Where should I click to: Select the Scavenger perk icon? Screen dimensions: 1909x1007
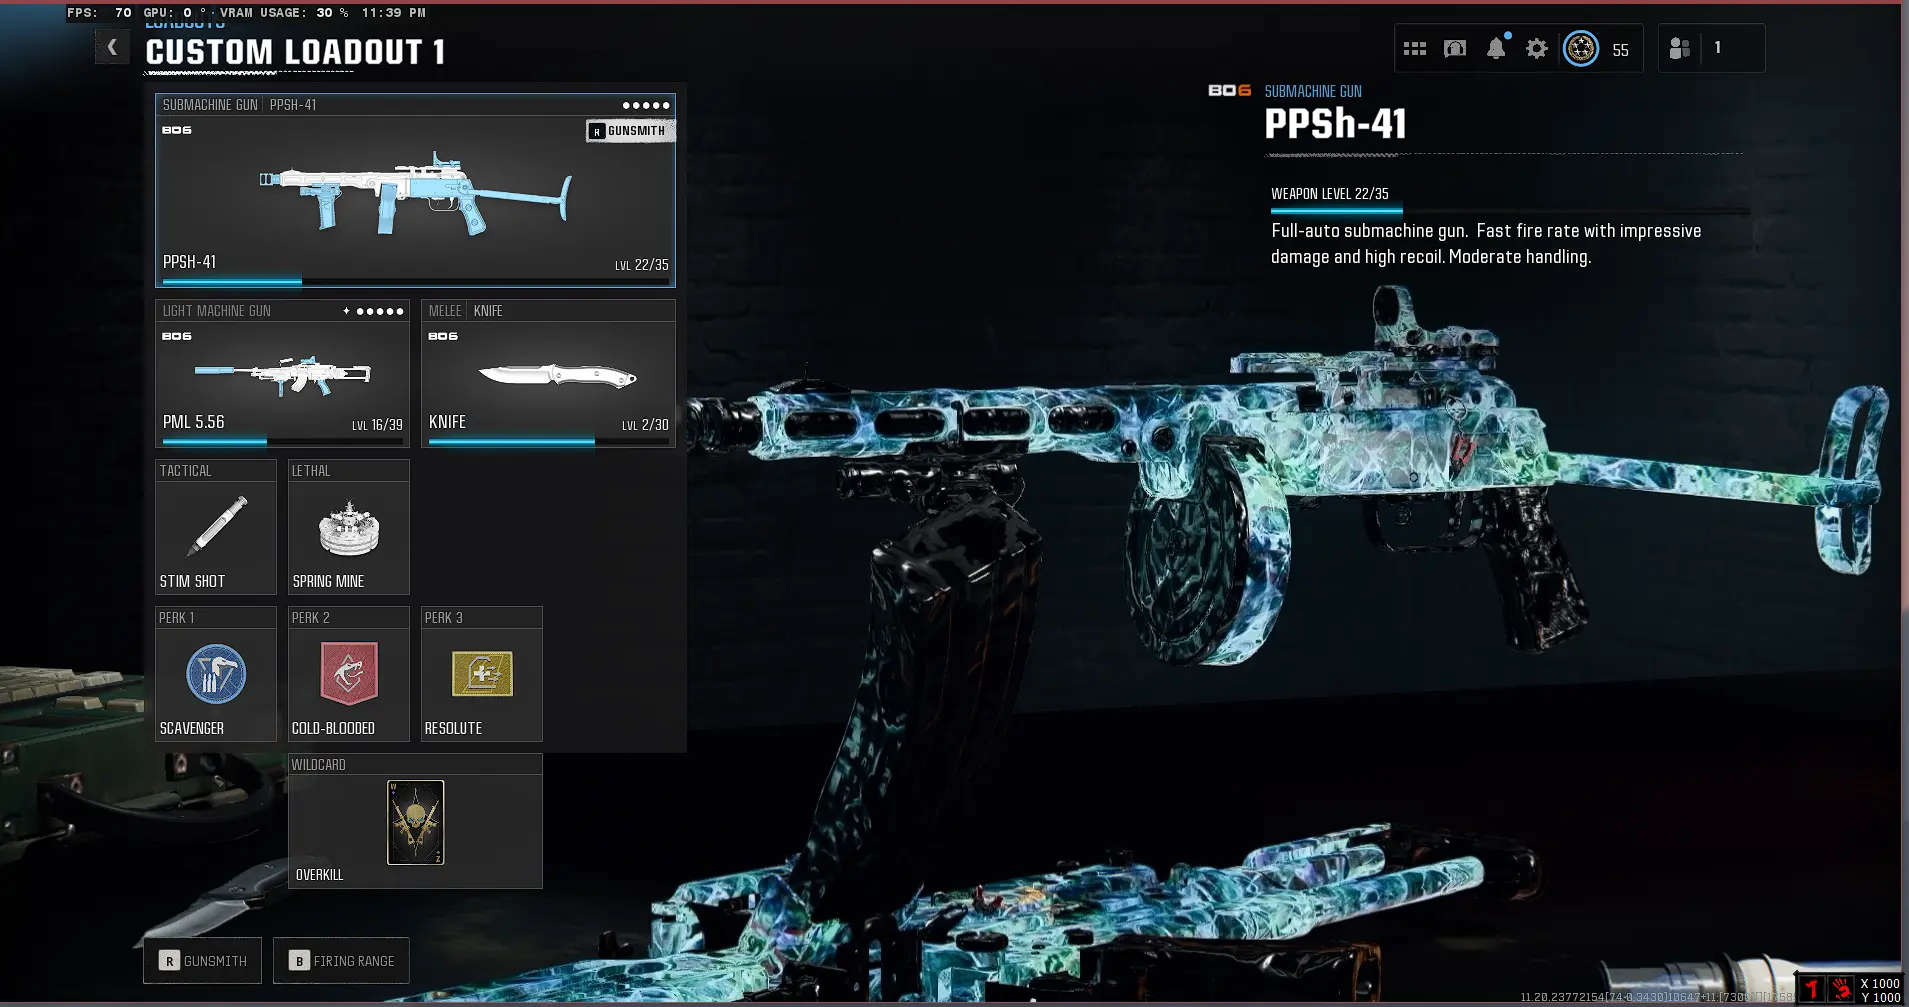pyautogui.click(x=216, y=674)
